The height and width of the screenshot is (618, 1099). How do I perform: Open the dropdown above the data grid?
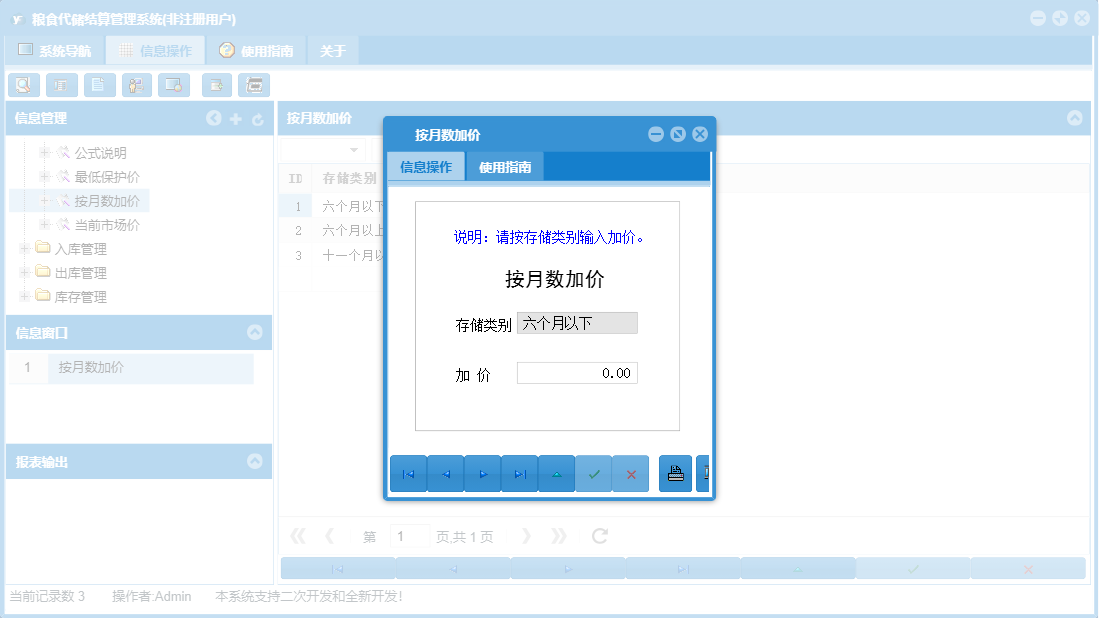coord(355,148)
